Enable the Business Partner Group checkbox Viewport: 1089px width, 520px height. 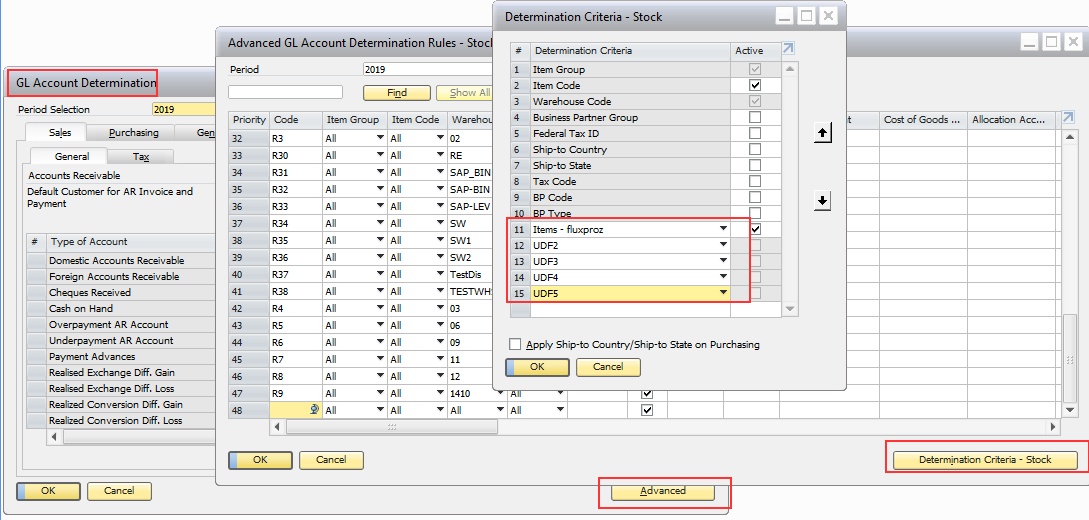[x=755, y=118]
